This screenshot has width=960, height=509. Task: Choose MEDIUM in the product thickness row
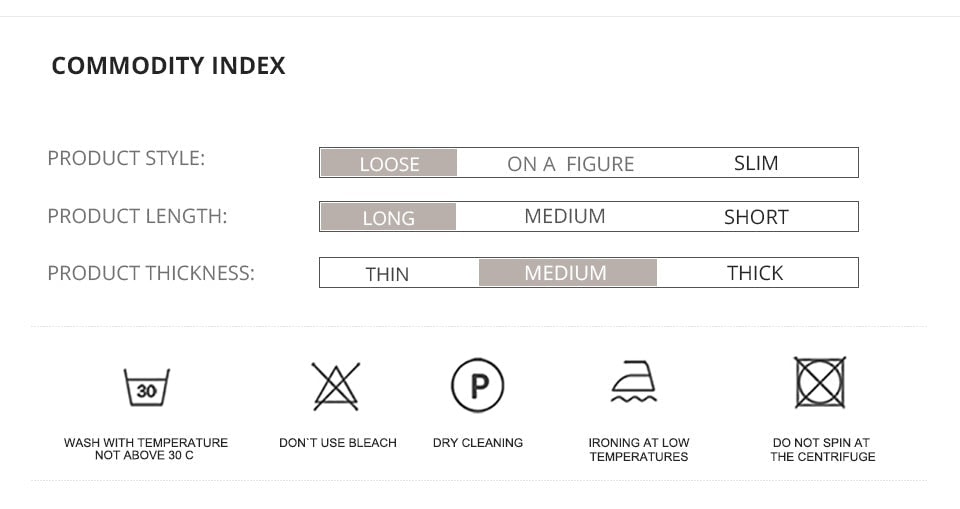point(566,273)
